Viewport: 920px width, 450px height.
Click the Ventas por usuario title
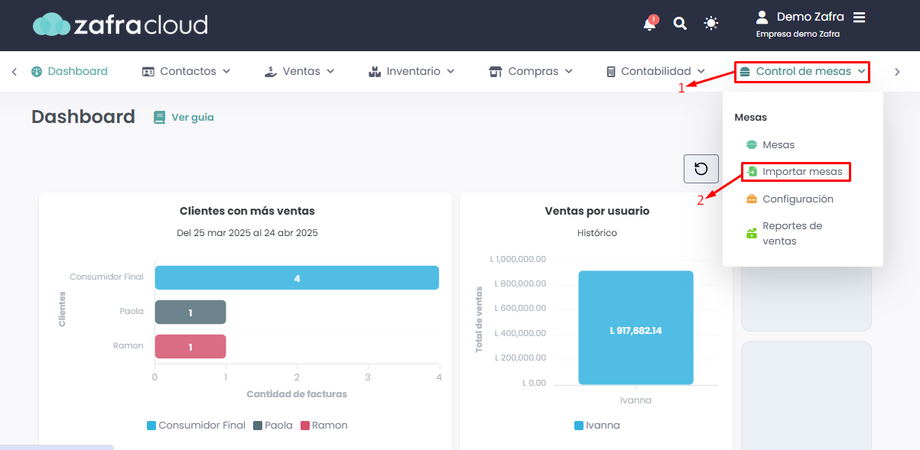tap(597, 211)
